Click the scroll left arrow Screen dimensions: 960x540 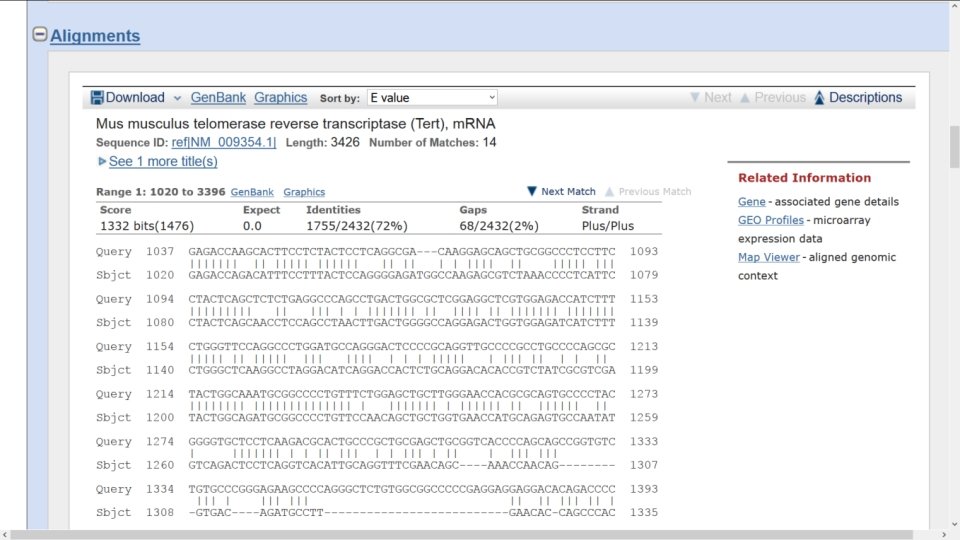click(5, 535)
